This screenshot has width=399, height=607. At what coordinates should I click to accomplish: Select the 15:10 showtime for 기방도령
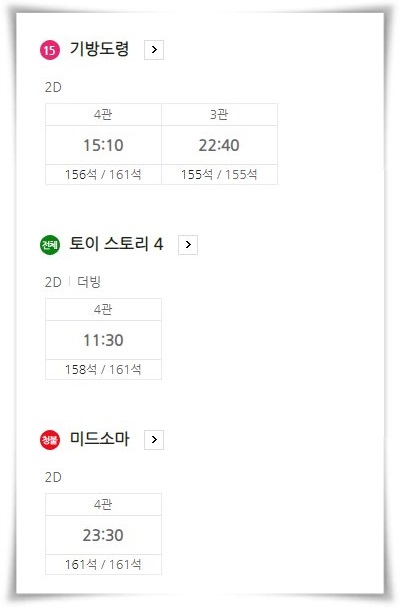click(103, 145)
